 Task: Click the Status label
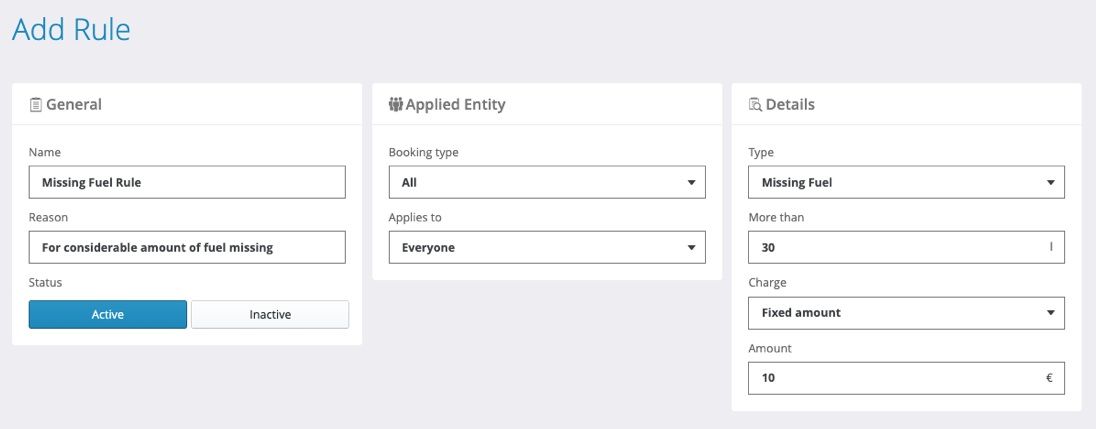coord(46,283)
